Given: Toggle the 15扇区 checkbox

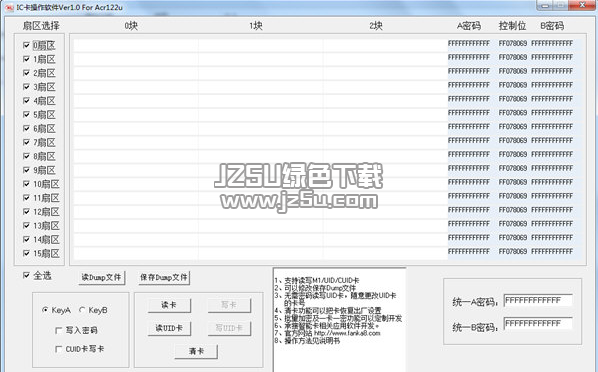Looking at the screenshot, I should (26, 253).
